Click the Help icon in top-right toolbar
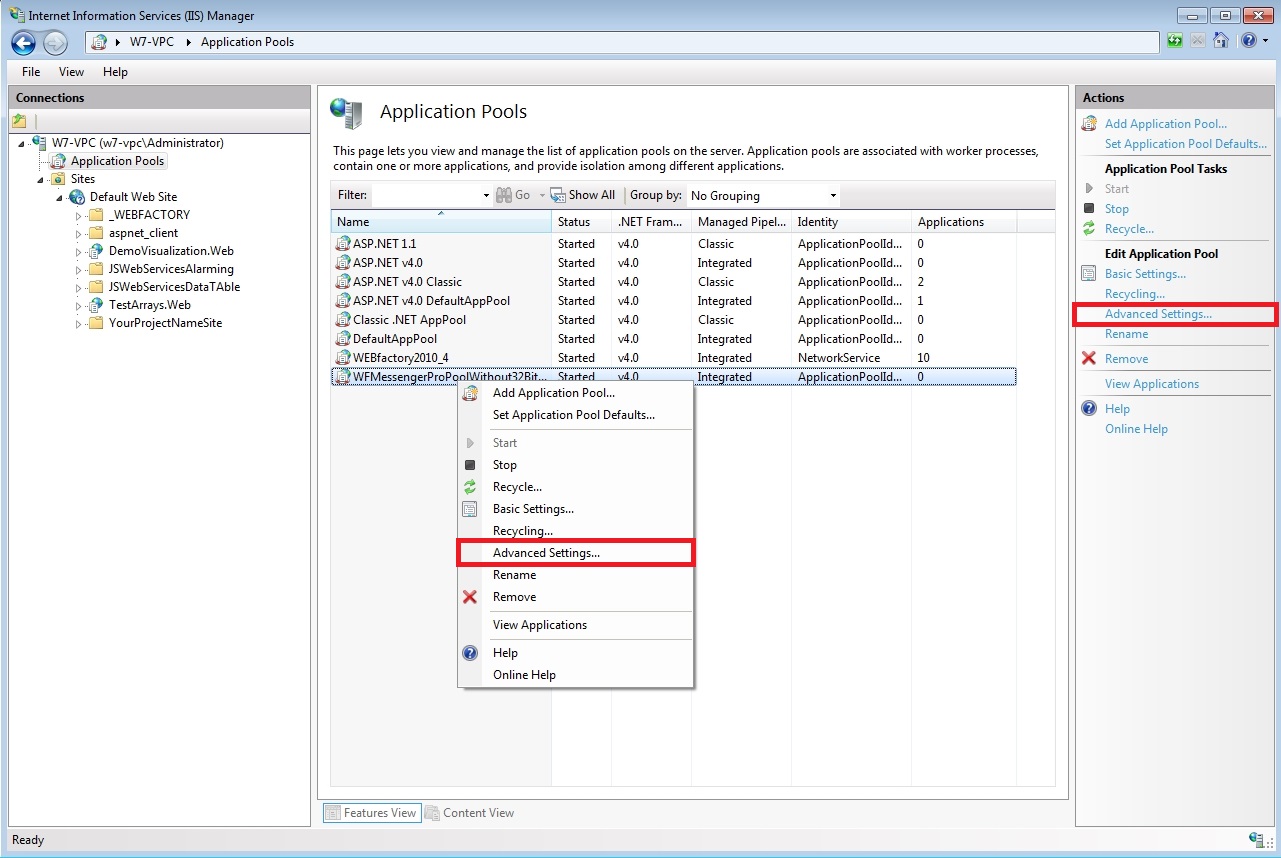 pyautogui.click(x=1247, y=41)
